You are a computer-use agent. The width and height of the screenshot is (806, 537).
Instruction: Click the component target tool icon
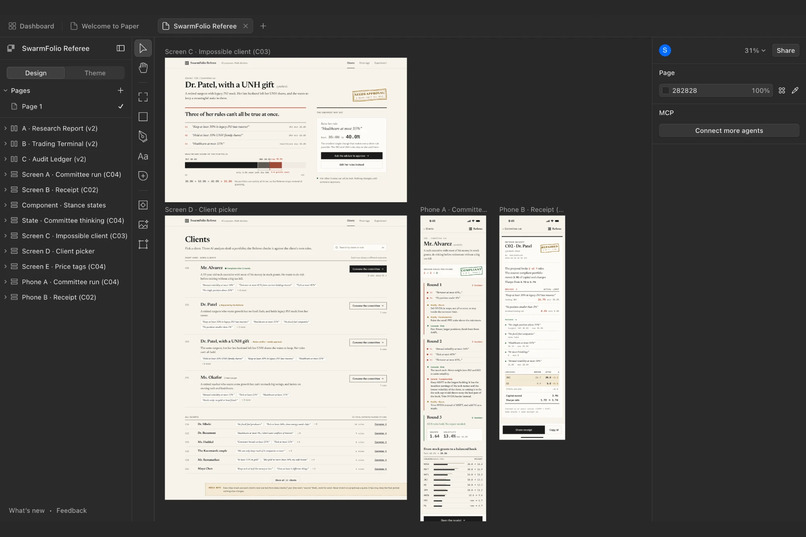pos(143,205)
